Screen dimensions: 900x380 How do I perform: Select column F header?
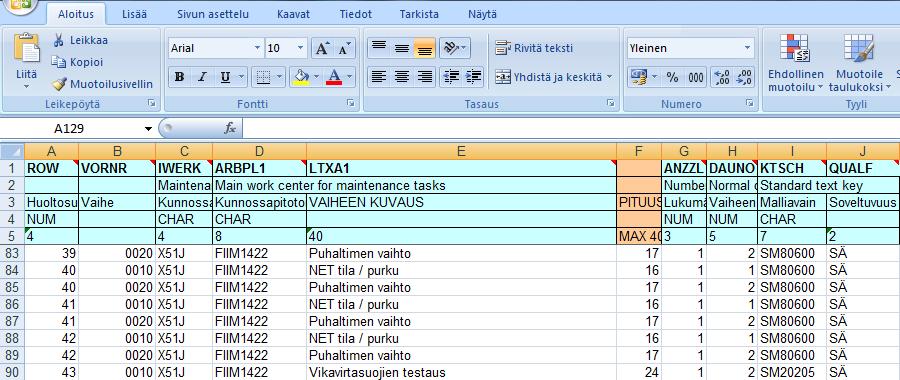coord(639,152)
